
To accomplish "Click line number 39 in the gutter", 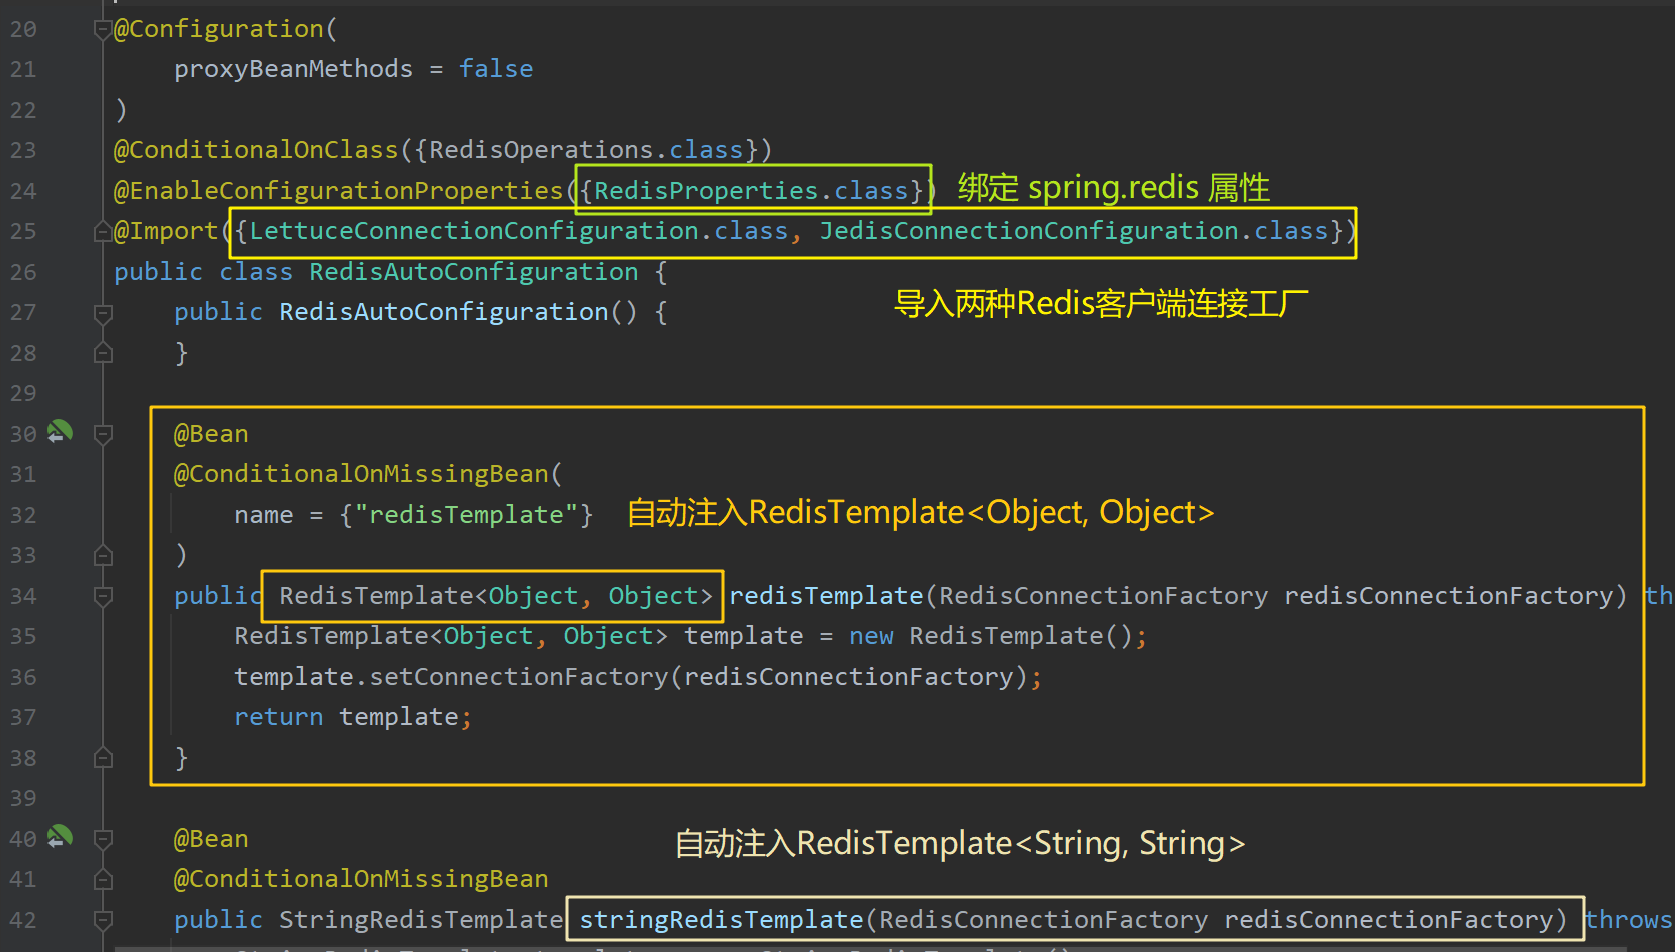I will click(23, 798).
